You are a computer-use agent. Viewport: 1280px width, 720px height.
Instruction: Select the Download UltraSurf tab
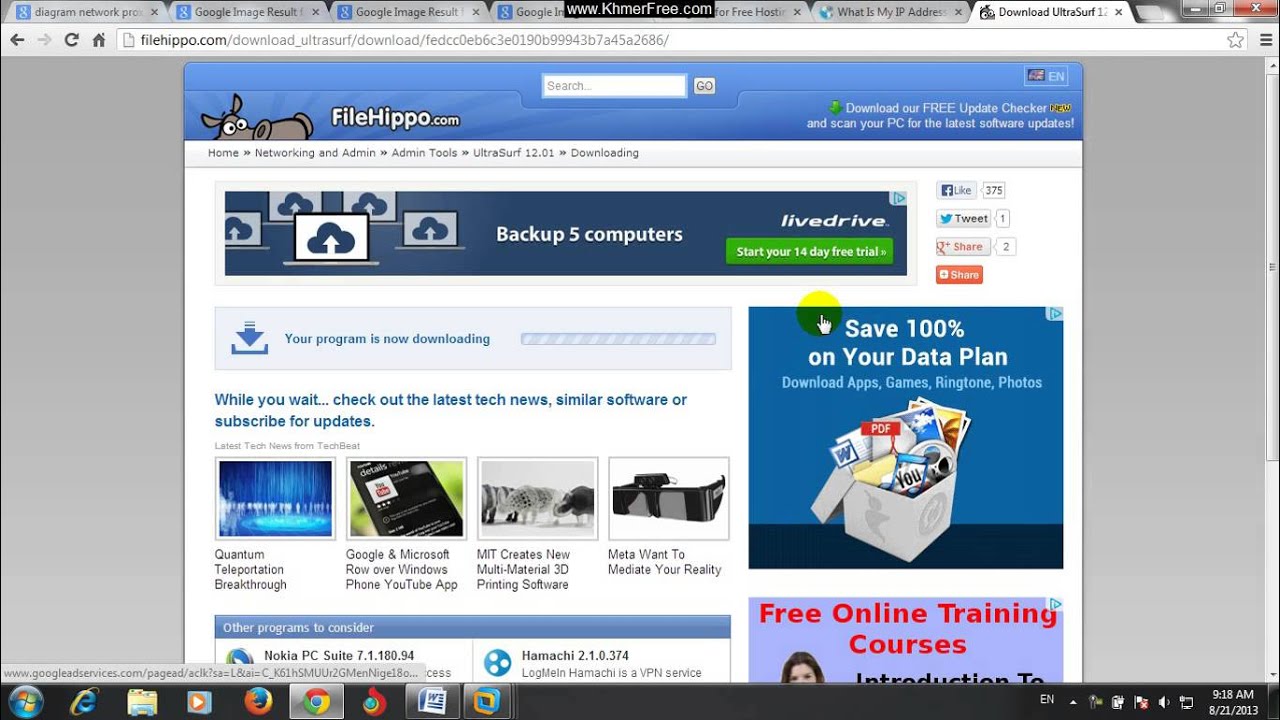[x=1052, y=12]
